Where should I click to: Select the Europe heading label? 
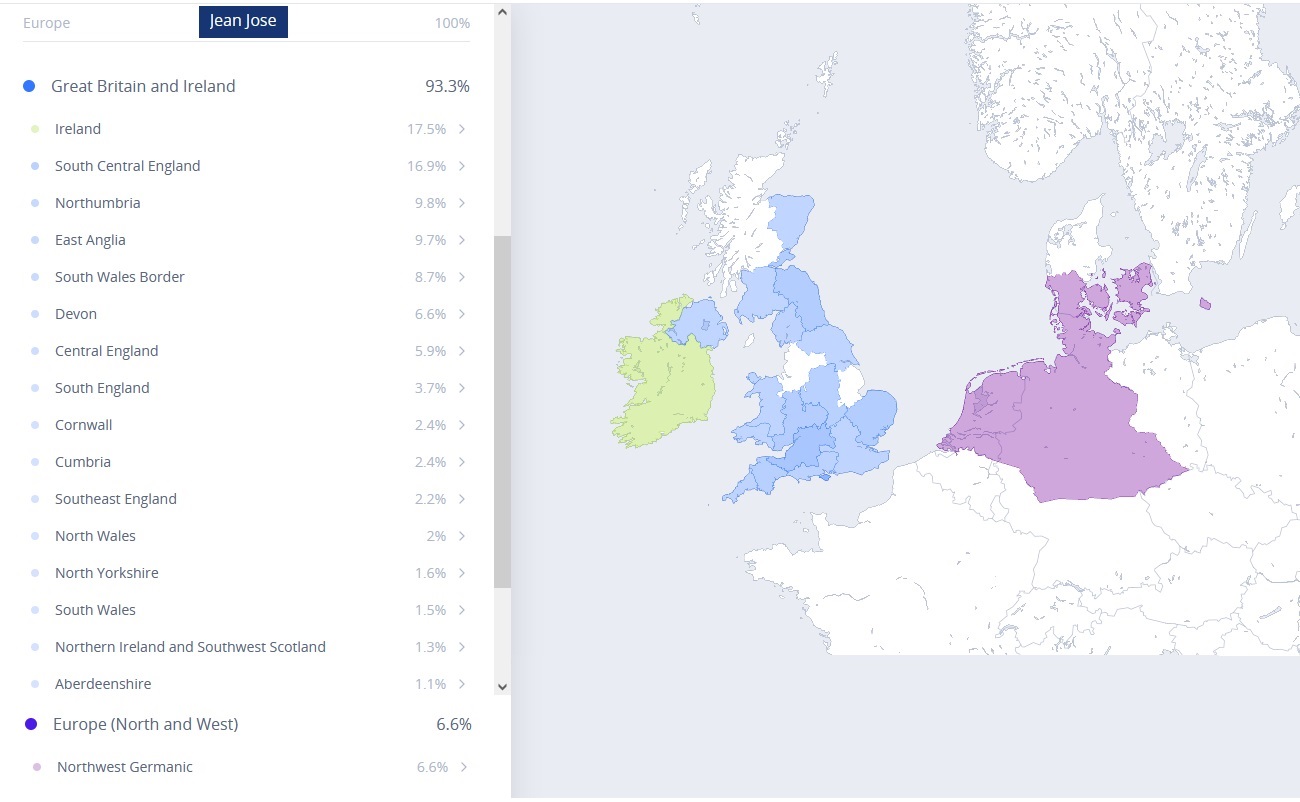pyautogui.click(x=47, y=23)
